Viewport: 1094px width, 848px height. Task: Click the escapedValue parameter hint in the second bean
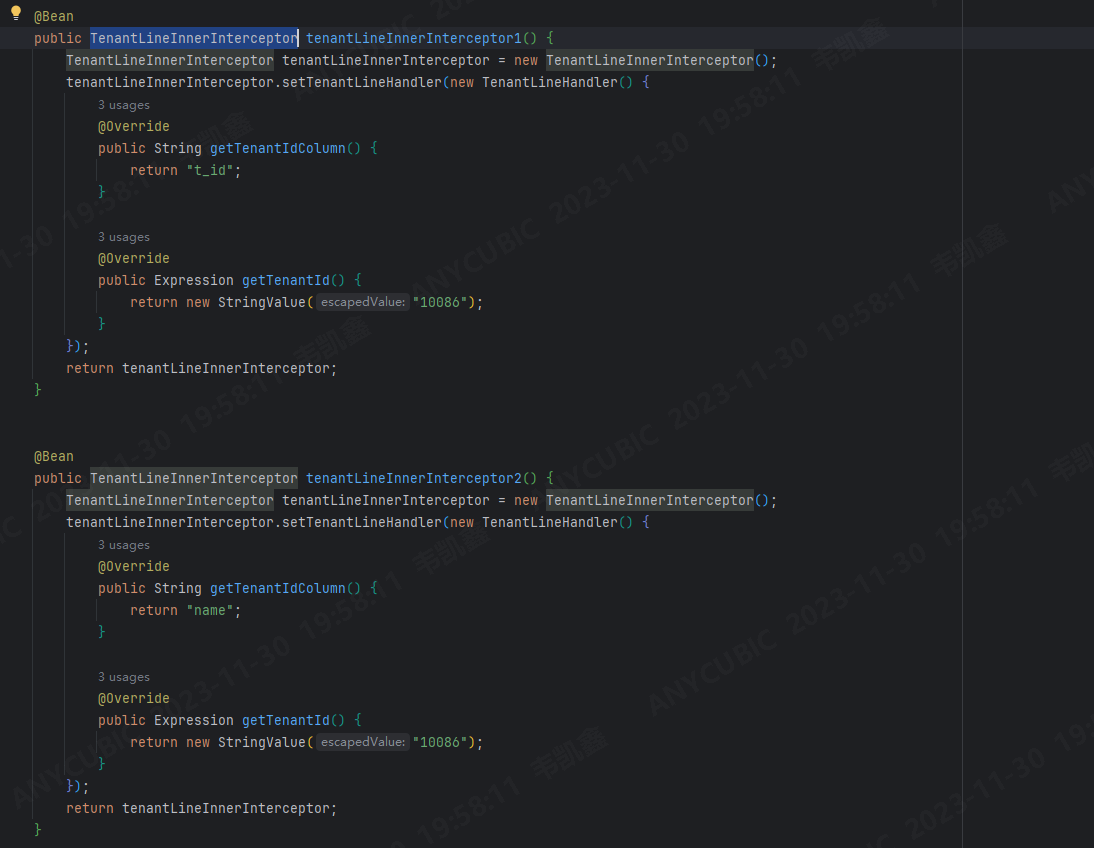coord(363,742)
